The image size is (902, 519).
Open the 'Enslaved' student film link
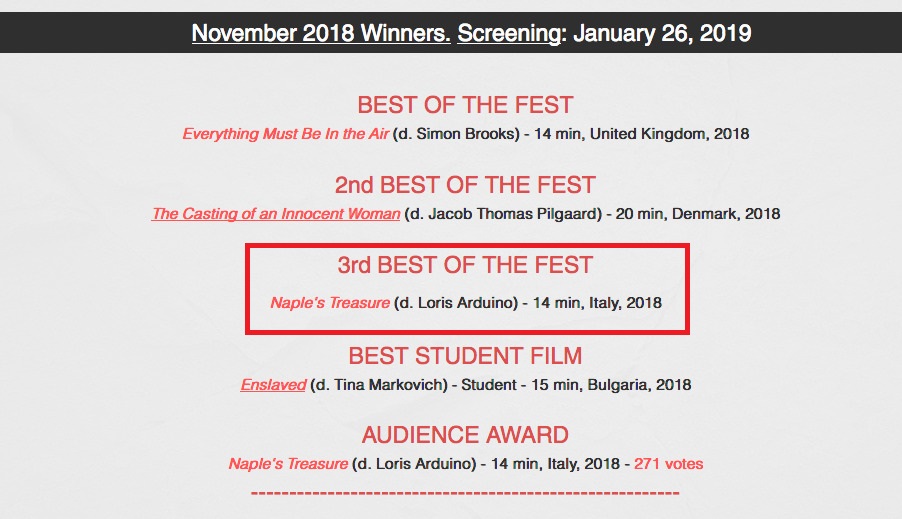click(273, 385)
